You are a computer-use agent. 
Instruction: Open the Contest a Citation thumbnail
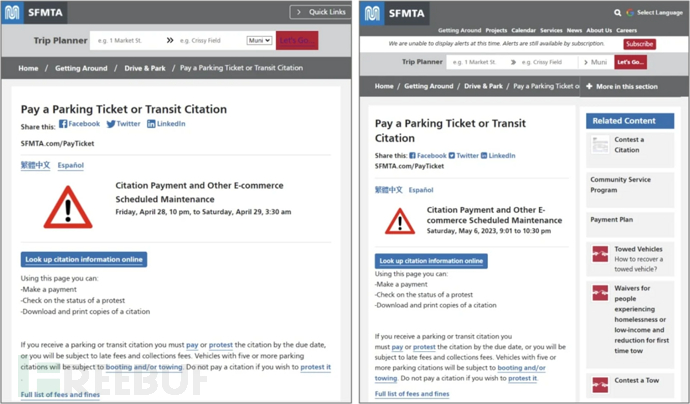click(x=600, y=145)
